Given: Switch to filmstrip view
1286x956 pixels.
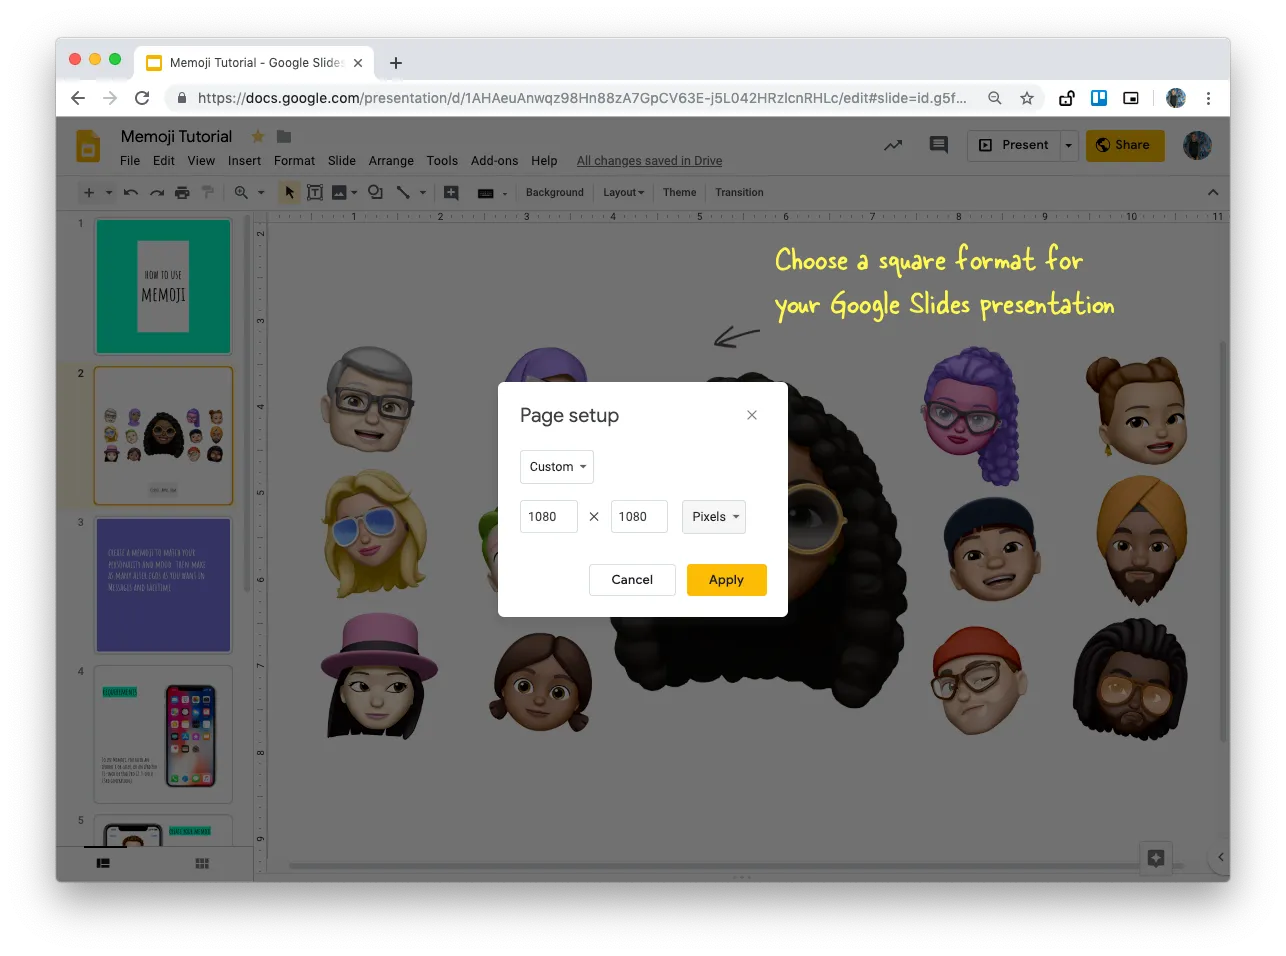Looking at the screenshot, I should tap(103, 863).
